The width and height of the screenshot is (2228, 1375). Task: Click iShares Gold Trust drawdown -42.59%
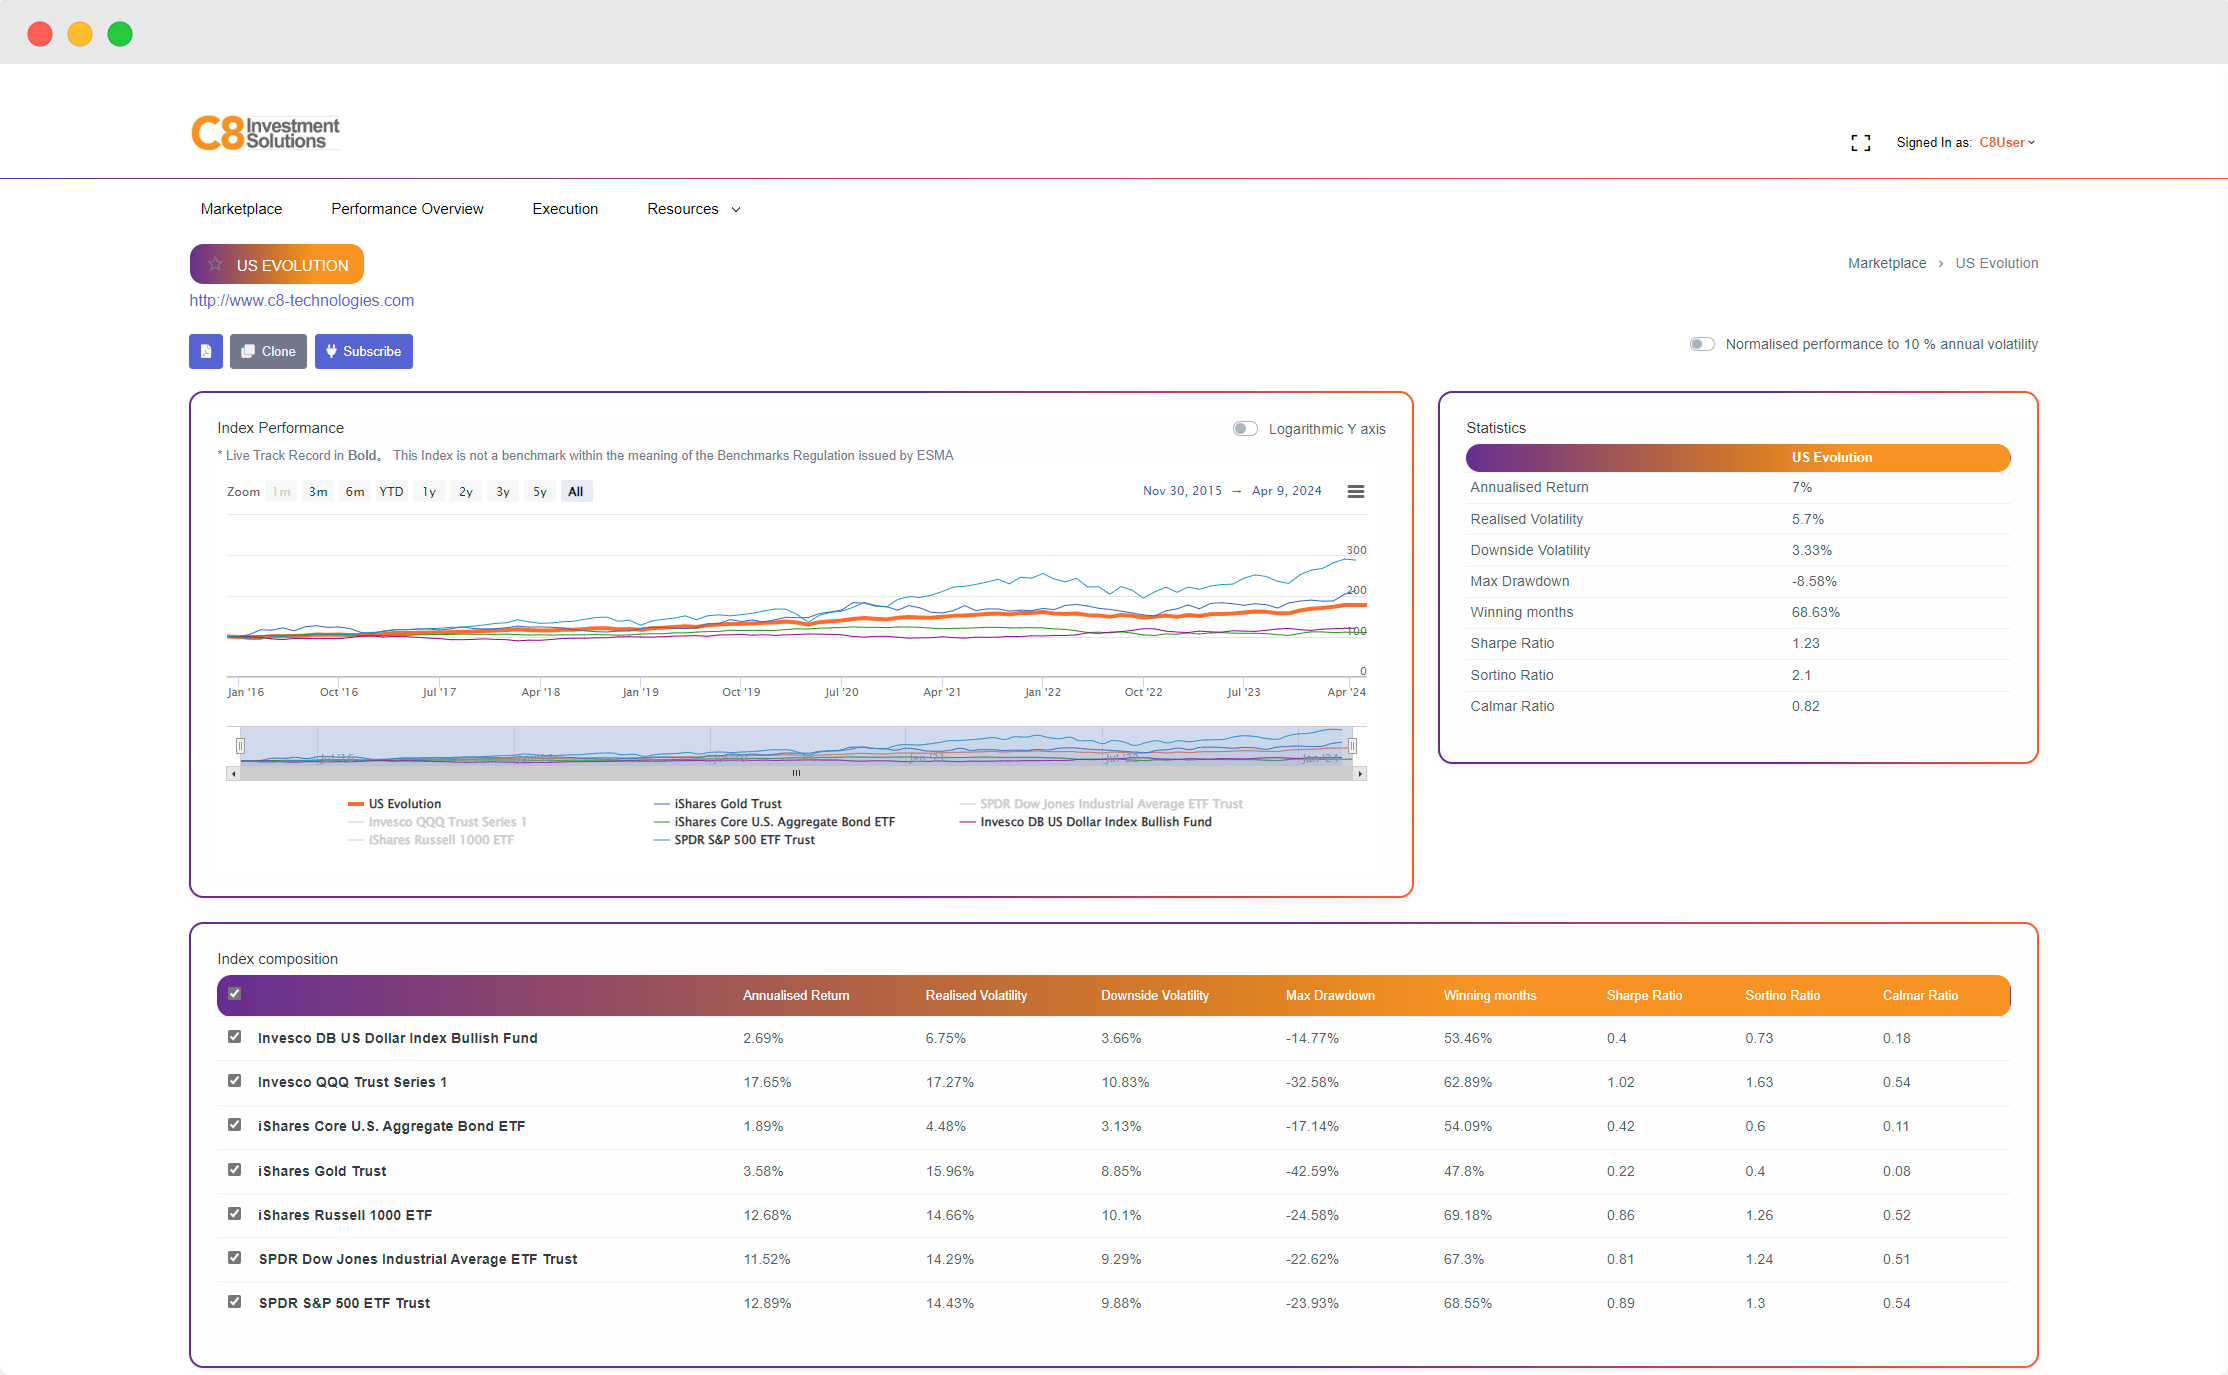pos(1312,1171)
